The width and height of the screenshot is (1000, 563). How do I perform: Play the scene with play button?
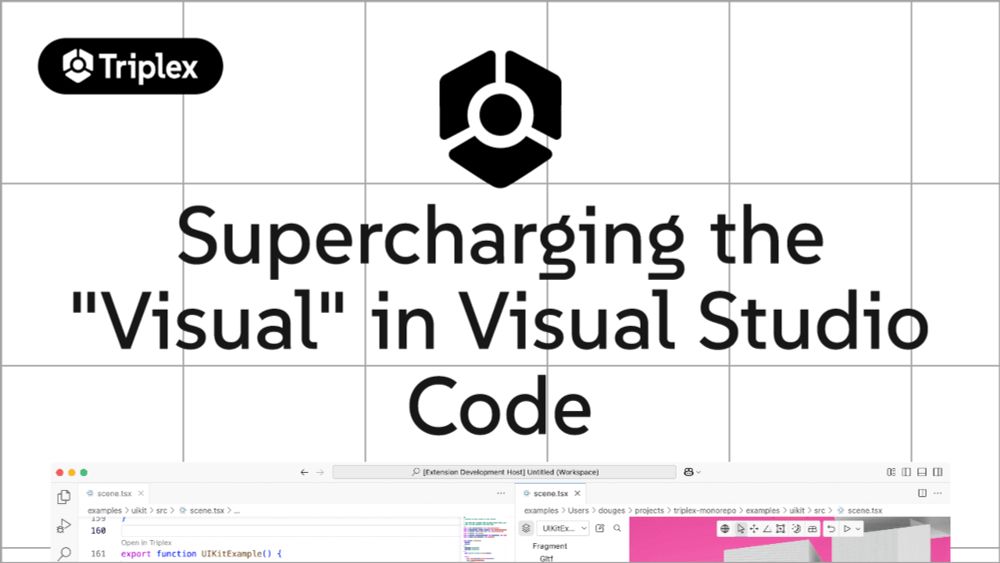click(x=847, y=529)
